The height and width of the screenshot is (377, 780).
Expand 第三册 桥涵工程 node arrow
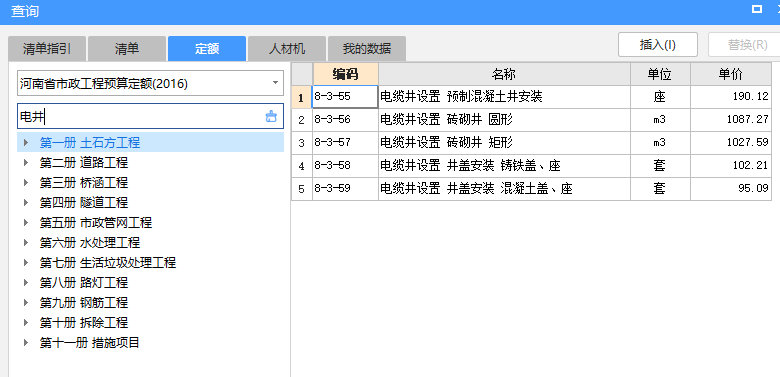(26, 183)
